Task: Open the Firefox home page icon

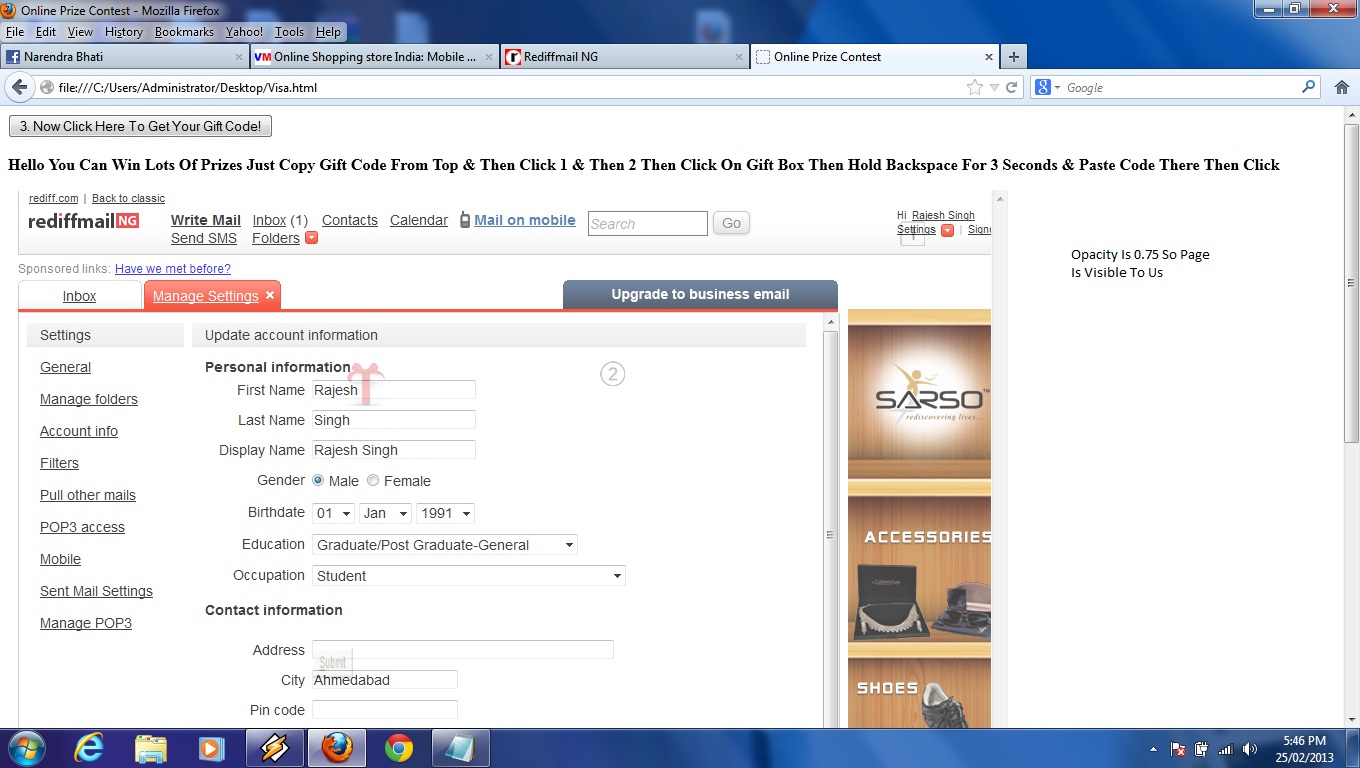Action: pyautogui.click(x=1342, y=87)
